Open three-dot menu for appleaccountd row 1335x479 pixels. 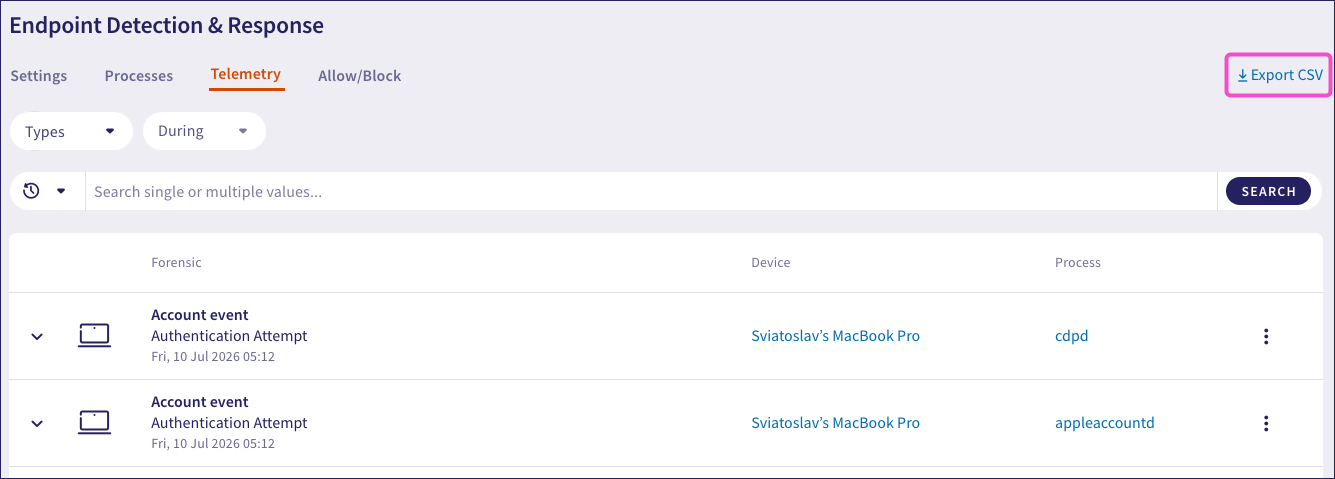click(1266, 423)
